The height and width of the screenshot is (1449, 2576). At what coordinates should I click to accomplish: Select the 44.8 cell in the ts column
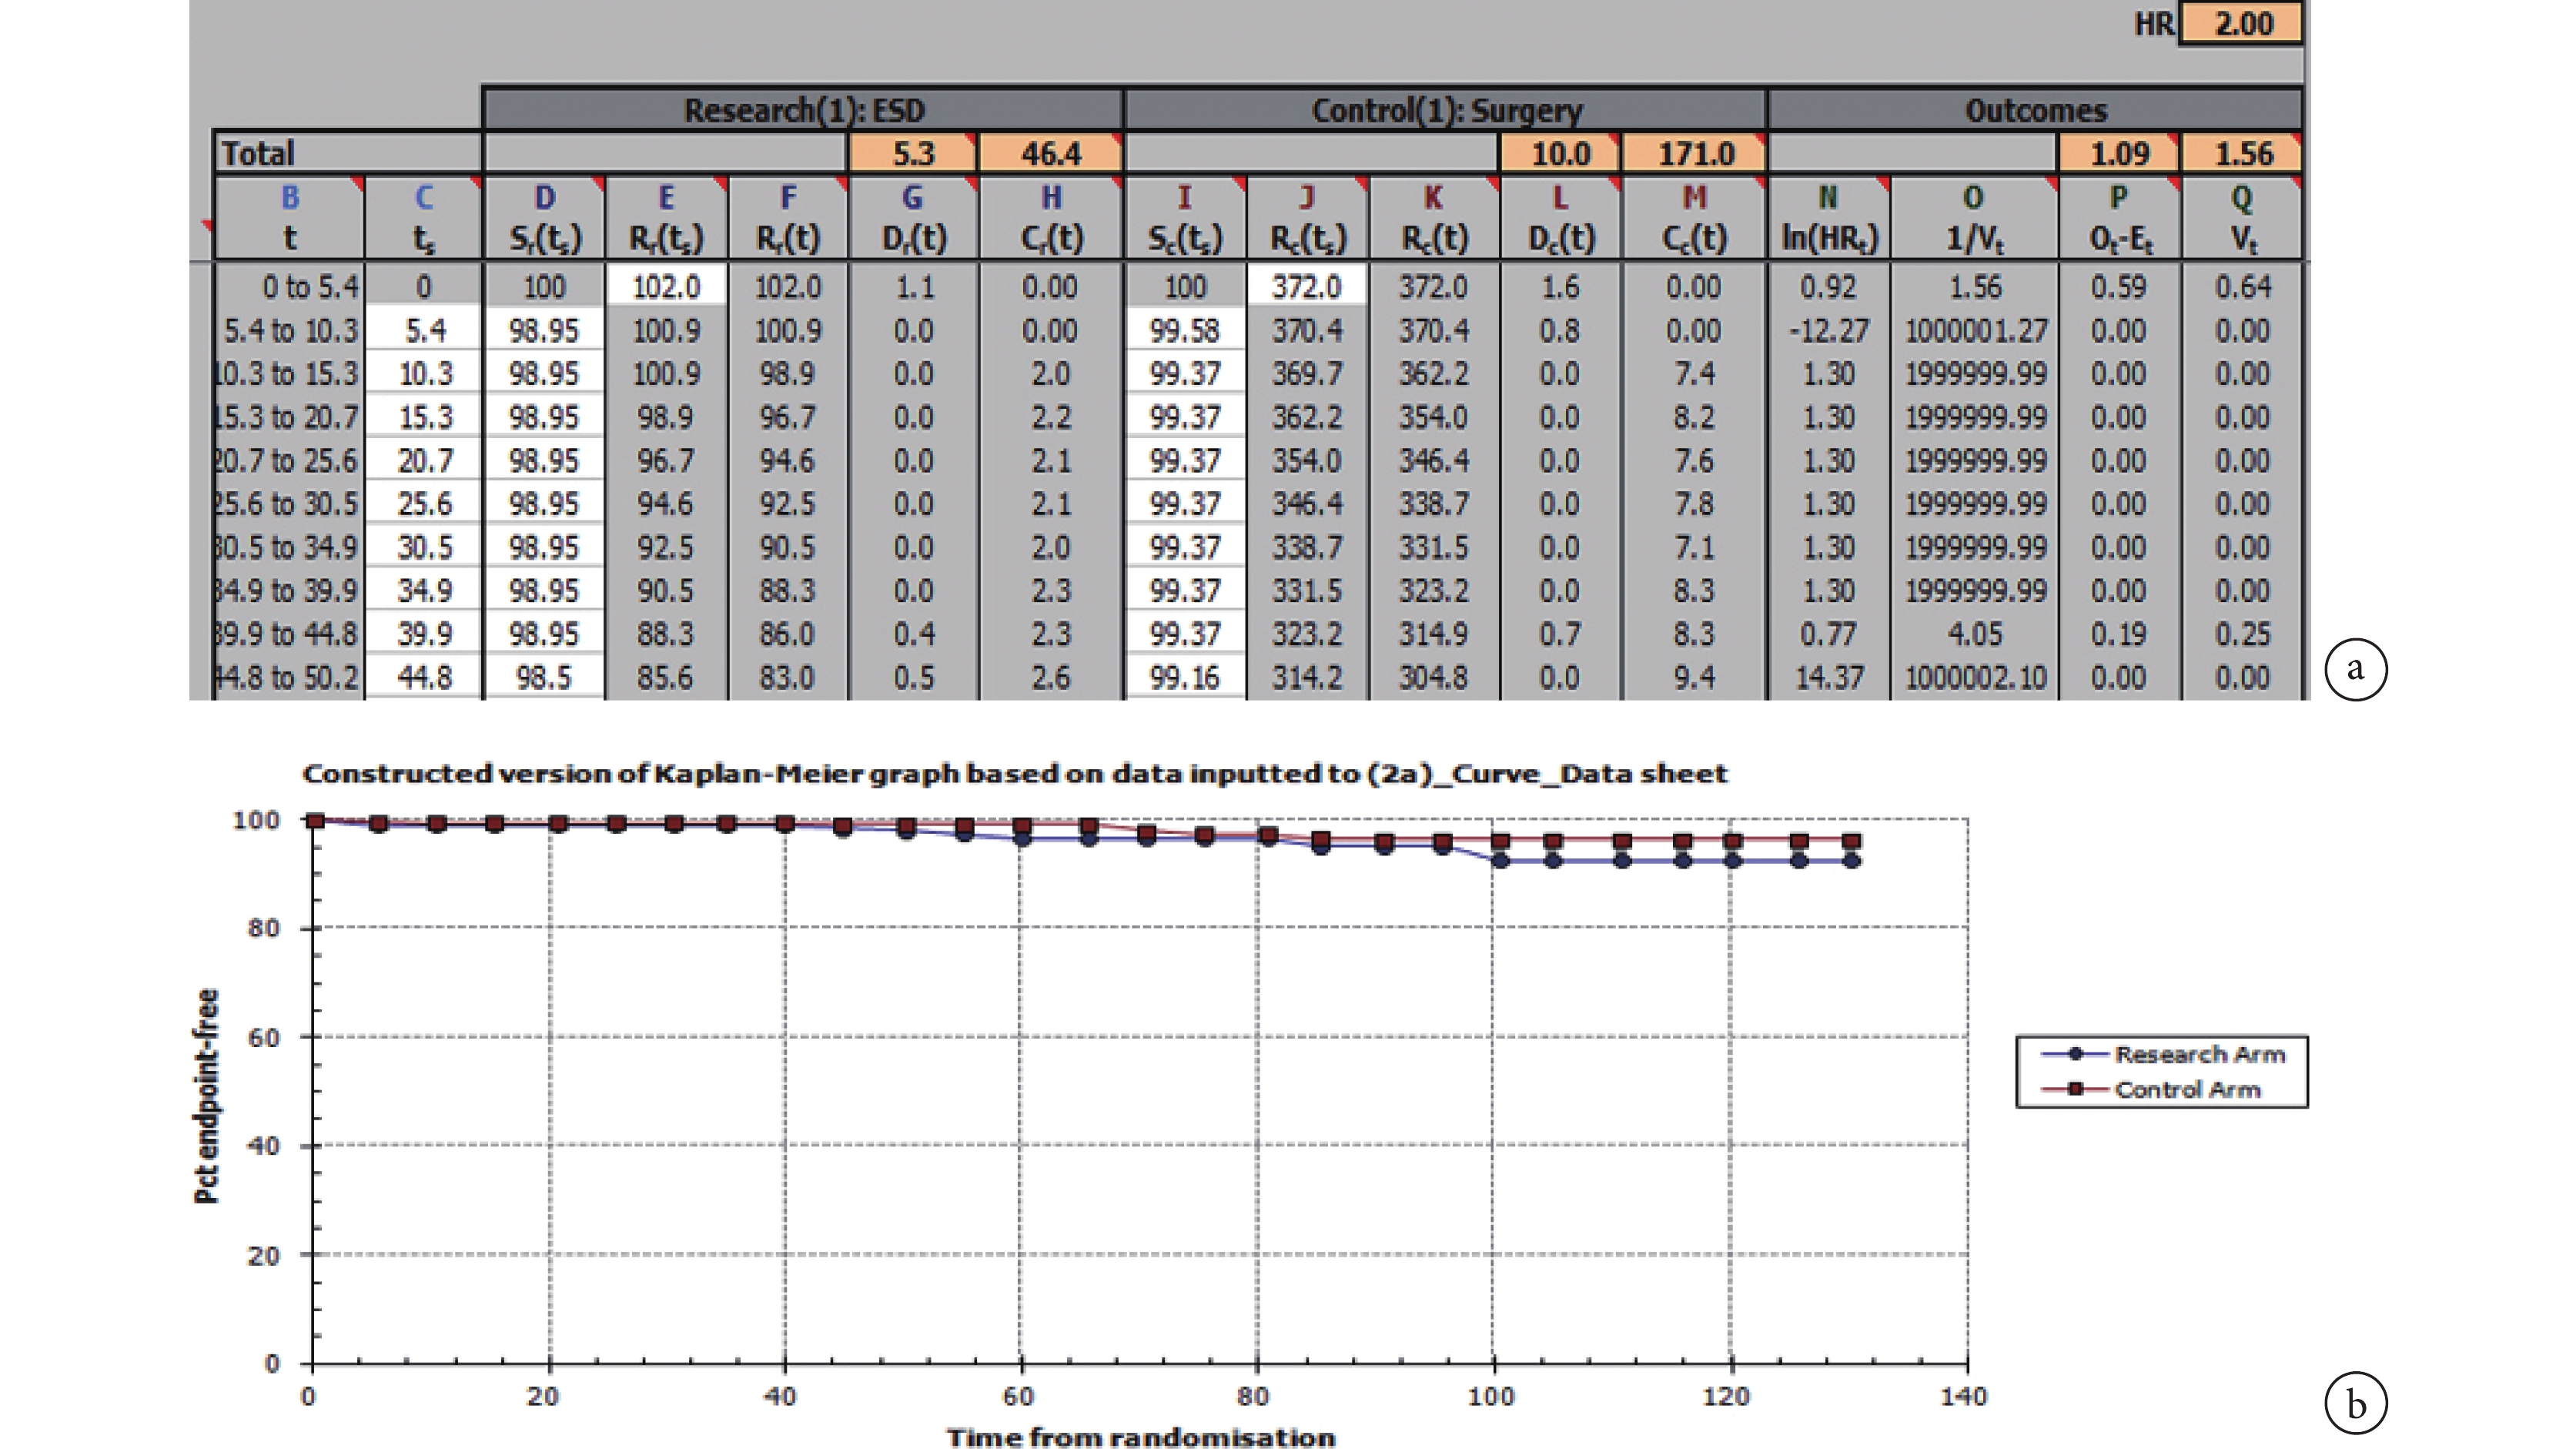424,677
